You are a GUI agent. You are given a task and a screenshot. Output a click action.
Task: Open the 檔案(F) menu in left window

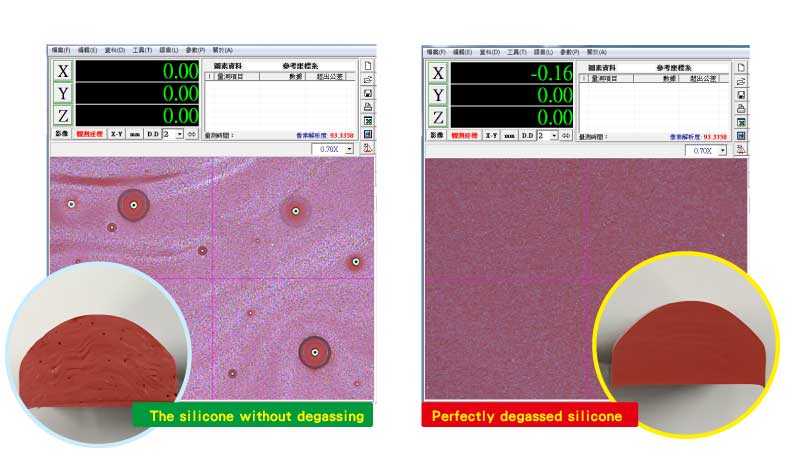(x=62, y=50)
